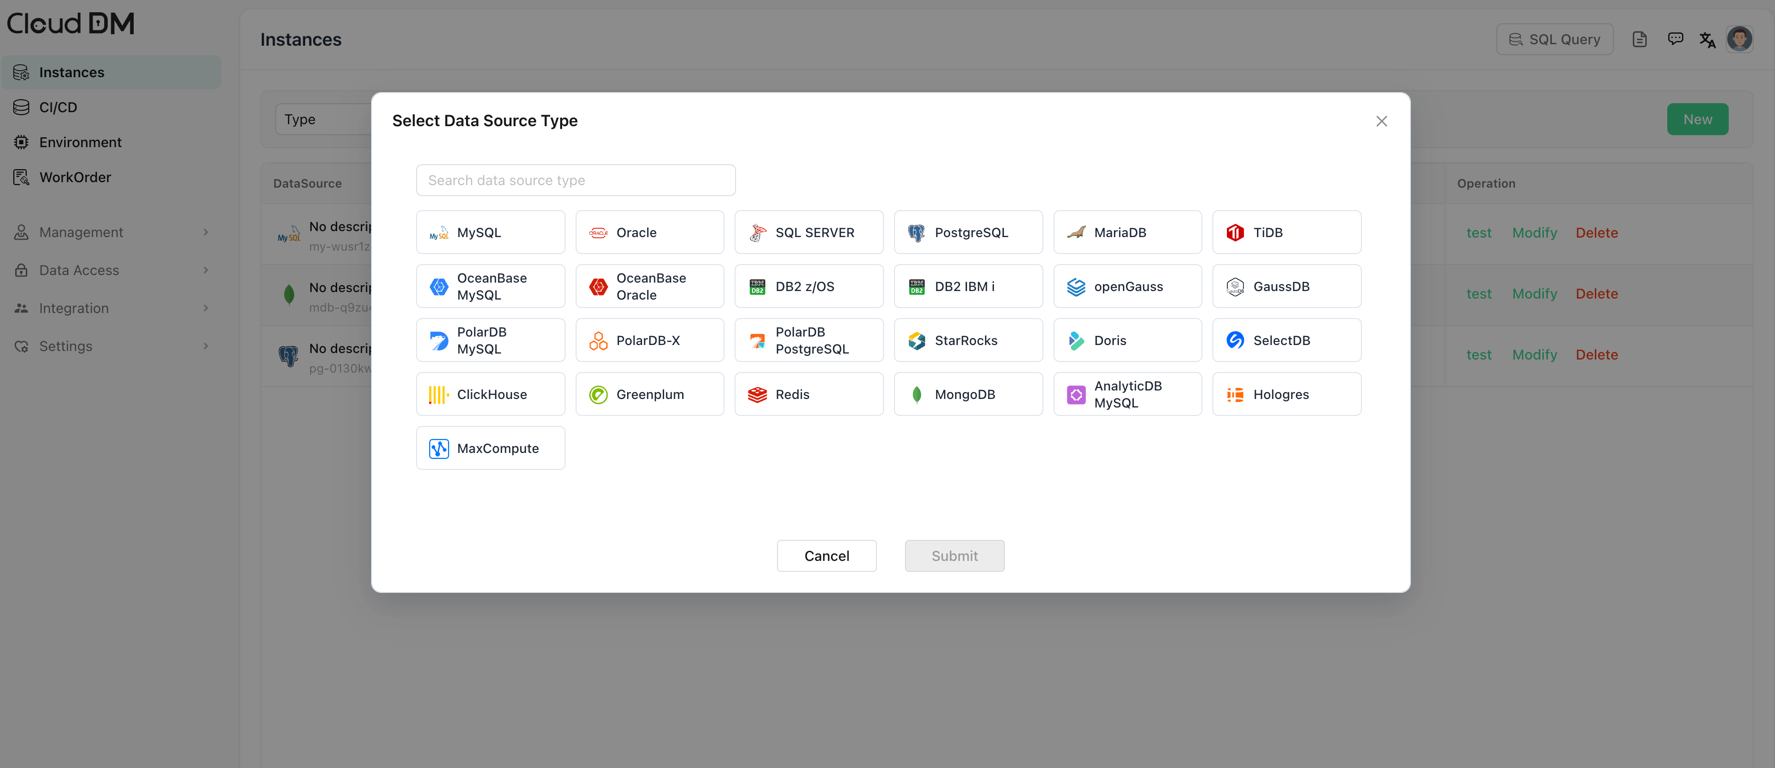Viewport: 1775px width, 768px height.
Task: Choose Redis as the data source
Action: tap(809, 394)
